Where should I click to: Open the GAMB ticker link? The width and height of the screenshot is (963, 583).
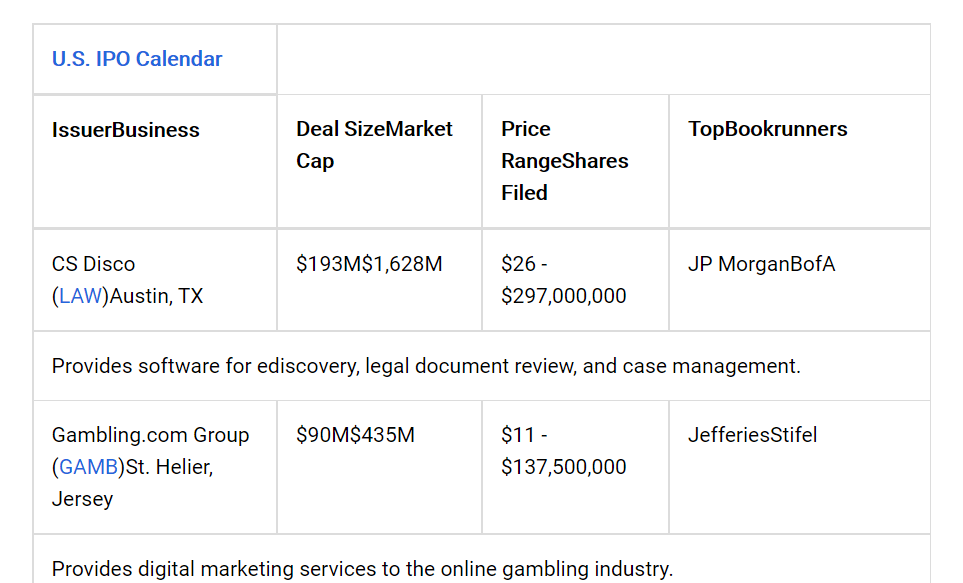[x=88, y=467]
